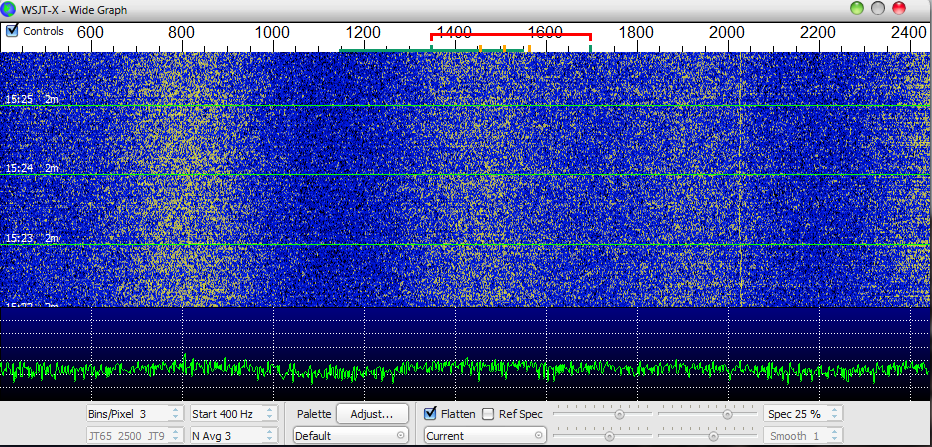The height and width of the screenshot is (447, 932).
Task: Click the Smooth spin box
Action: 802,436
